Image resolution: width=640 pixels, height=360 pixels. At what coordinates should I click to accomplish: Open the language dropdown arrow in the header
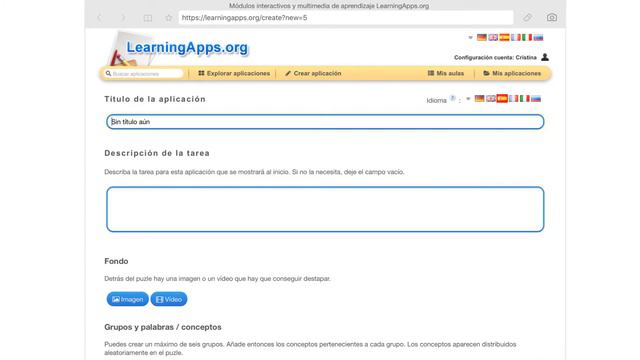point(470,38)
